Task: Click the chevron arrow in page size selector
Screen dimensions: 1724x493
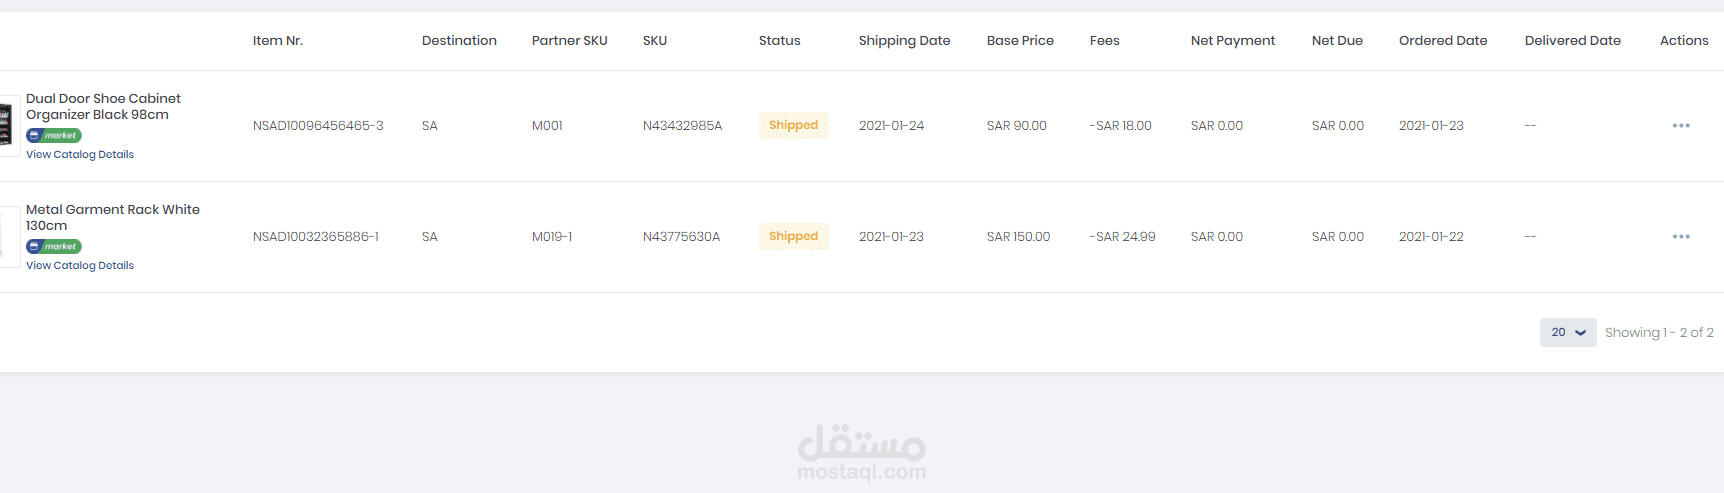Action: [x=1581, y=333]
